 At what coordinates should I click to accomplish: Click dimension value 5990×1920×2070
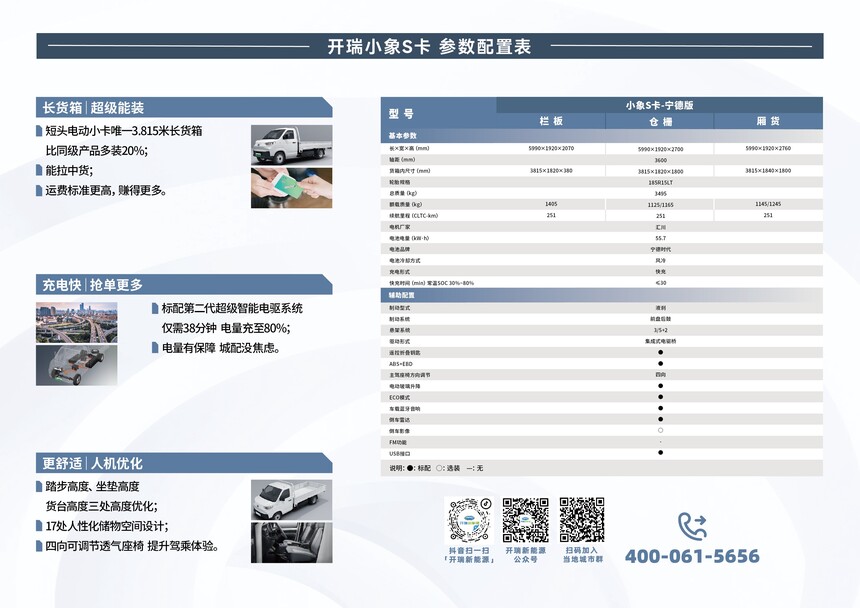[x=551, y=148]
